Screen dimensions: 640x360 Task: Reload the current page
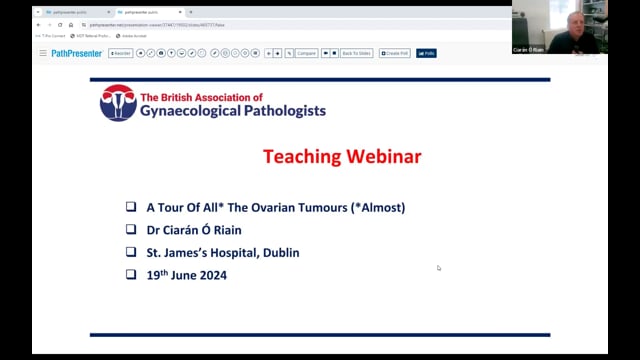60,25
